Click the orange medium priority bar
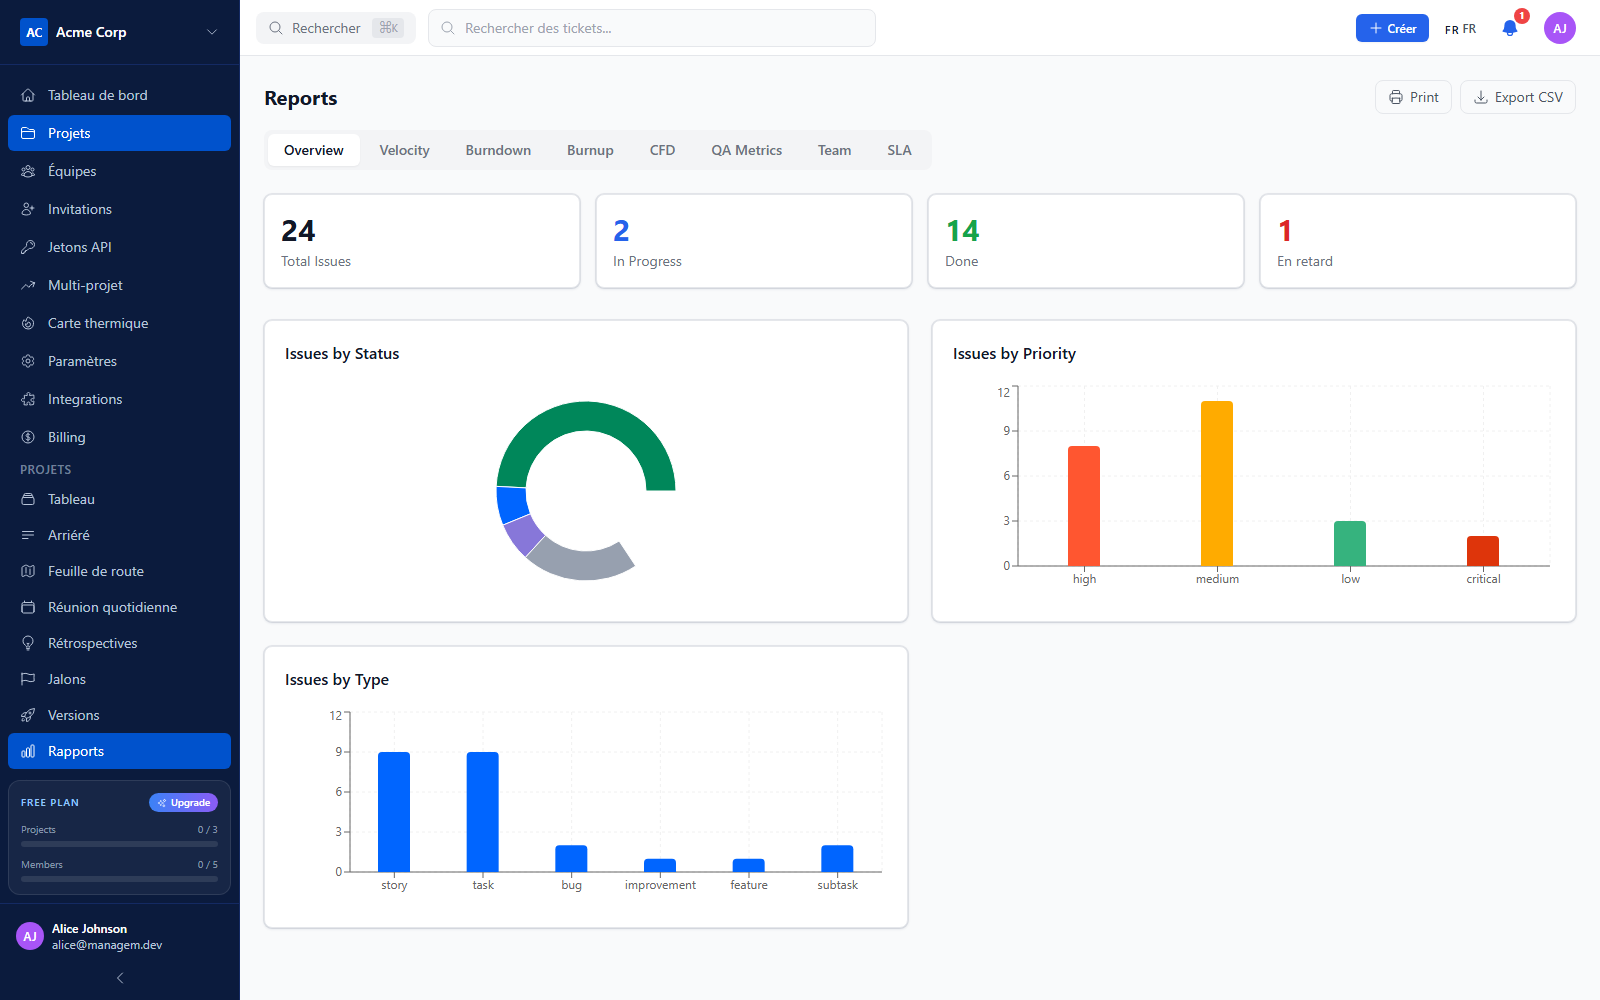This screenshot has height=1000, width=1600. 1217,483
